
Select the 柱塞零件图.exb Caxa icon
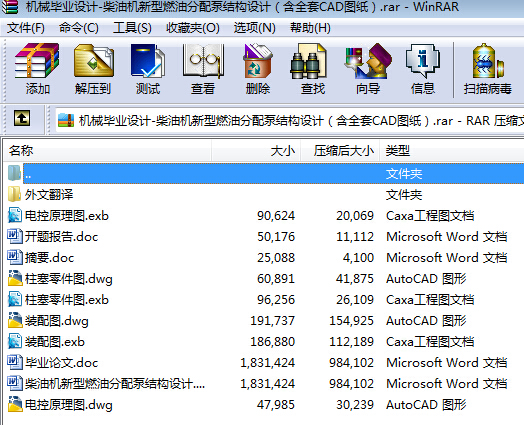coord(15,299)
